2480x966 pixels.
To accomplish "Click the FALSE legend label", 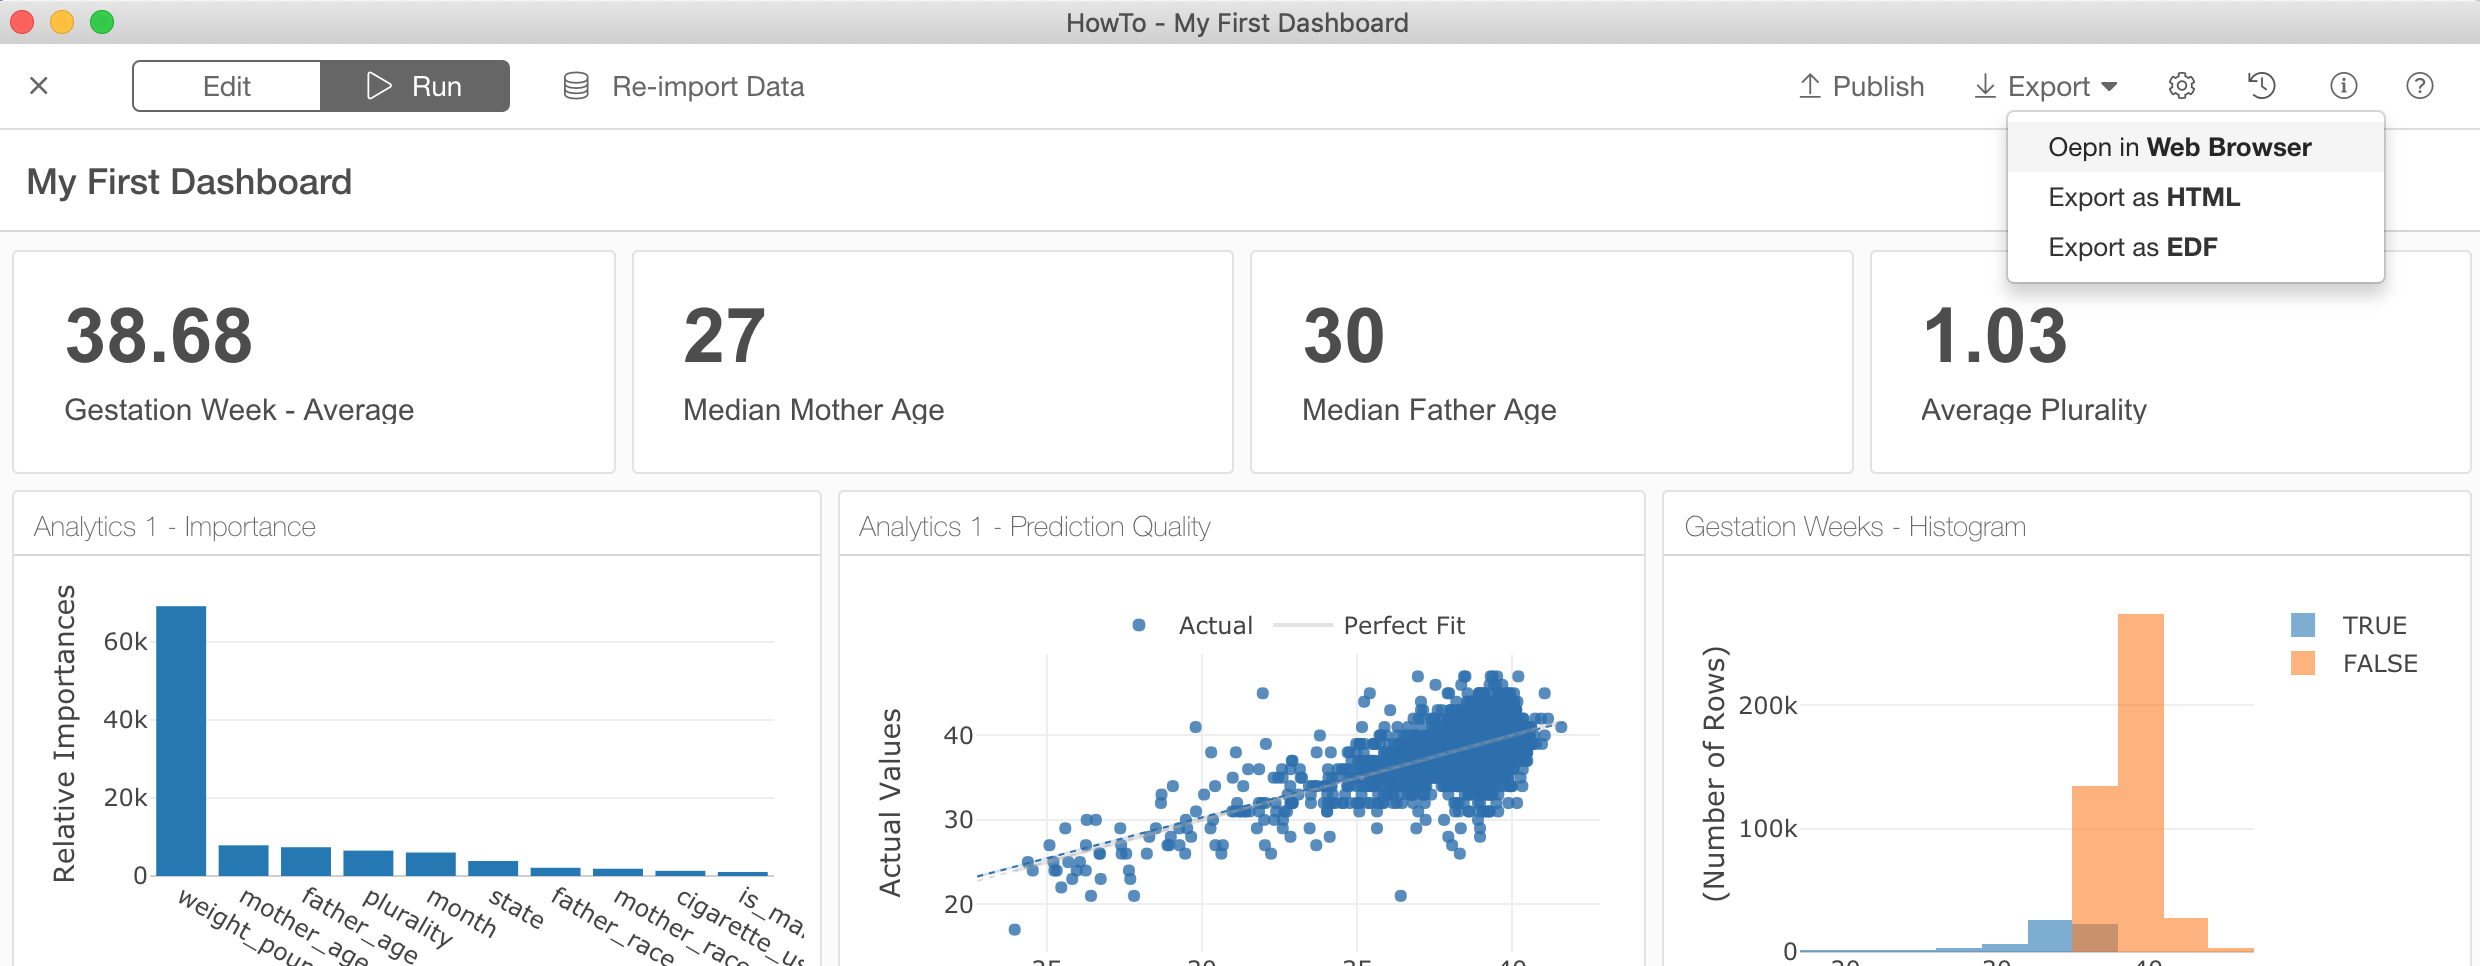I will pos(2380,663).
